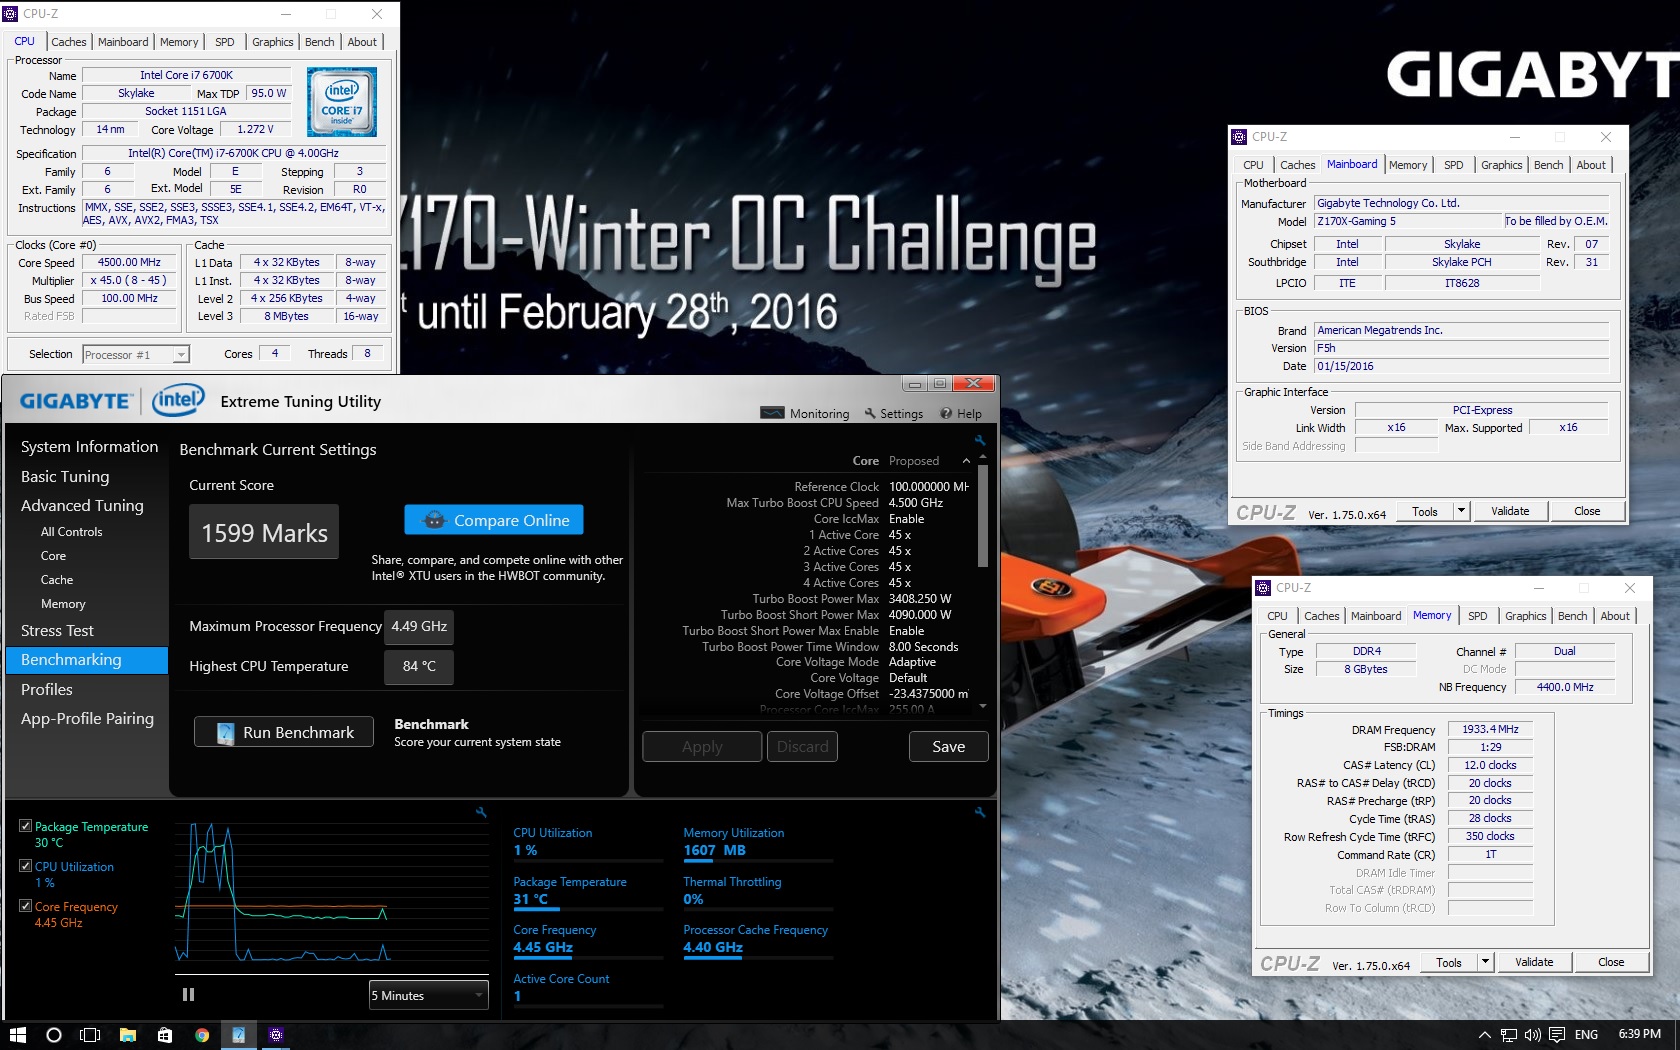
Task: Open volume control in system tray
Action: pyautogui.click(x=1533, y=1035)
